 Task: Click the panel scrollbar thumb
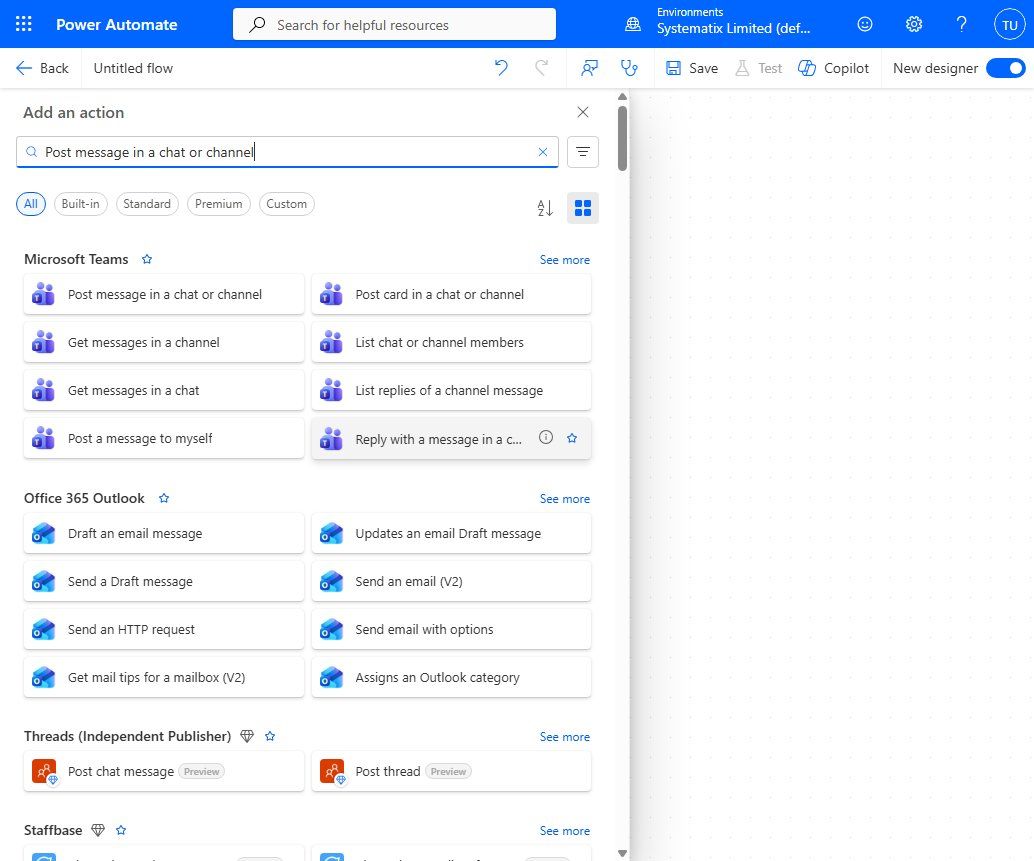622,138
